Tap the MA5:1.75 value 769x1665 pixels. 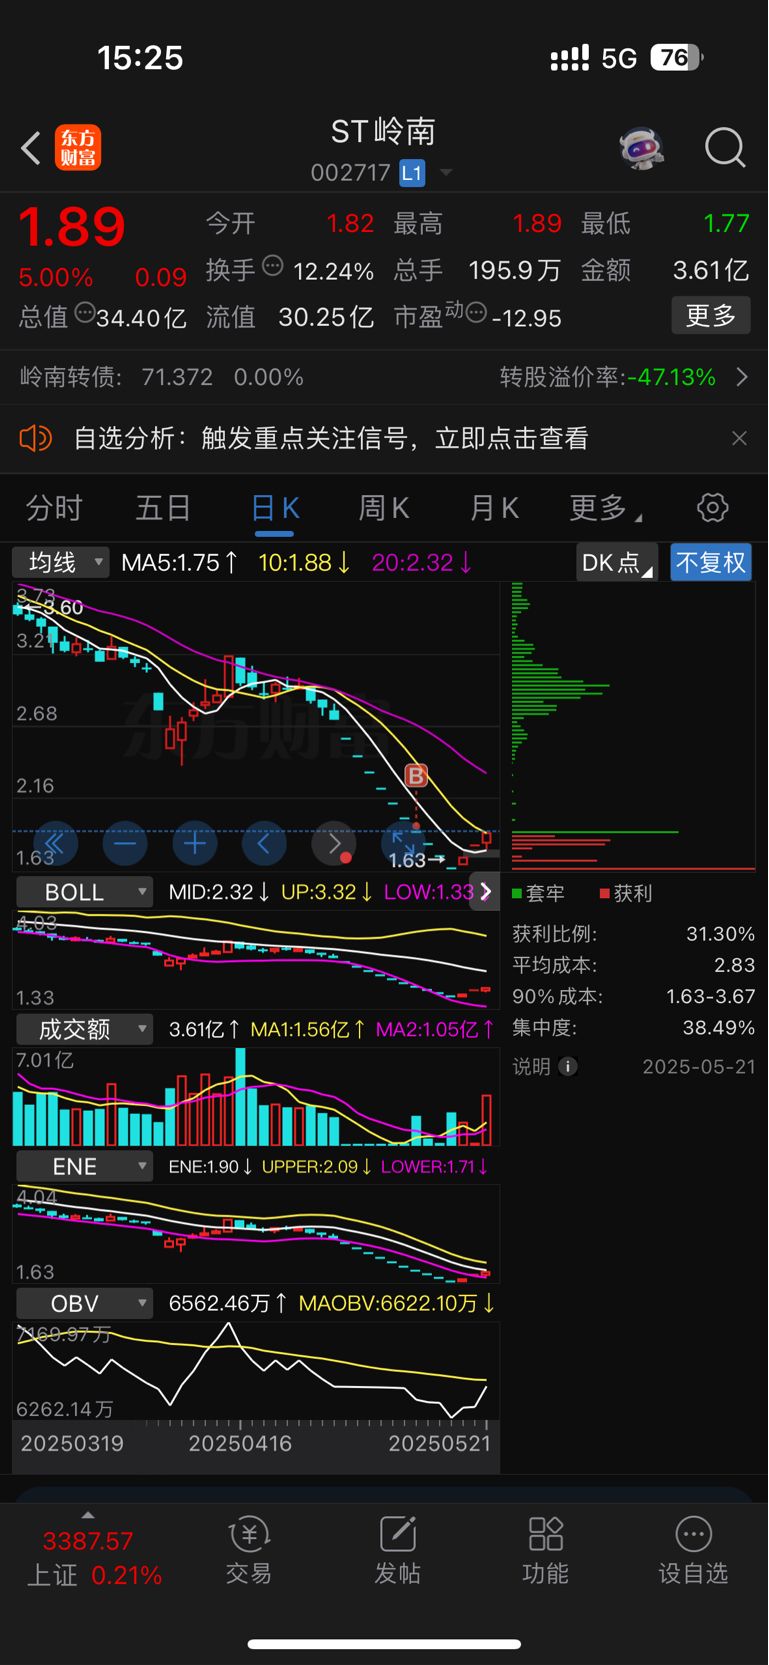point(180,562)
